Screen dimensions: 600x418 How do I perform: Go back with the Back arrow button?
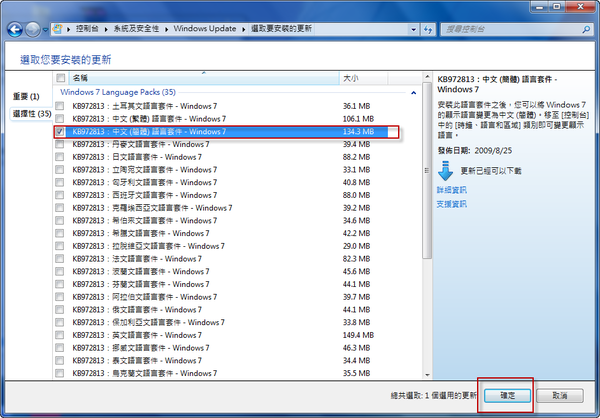click(x=15, y=29)
